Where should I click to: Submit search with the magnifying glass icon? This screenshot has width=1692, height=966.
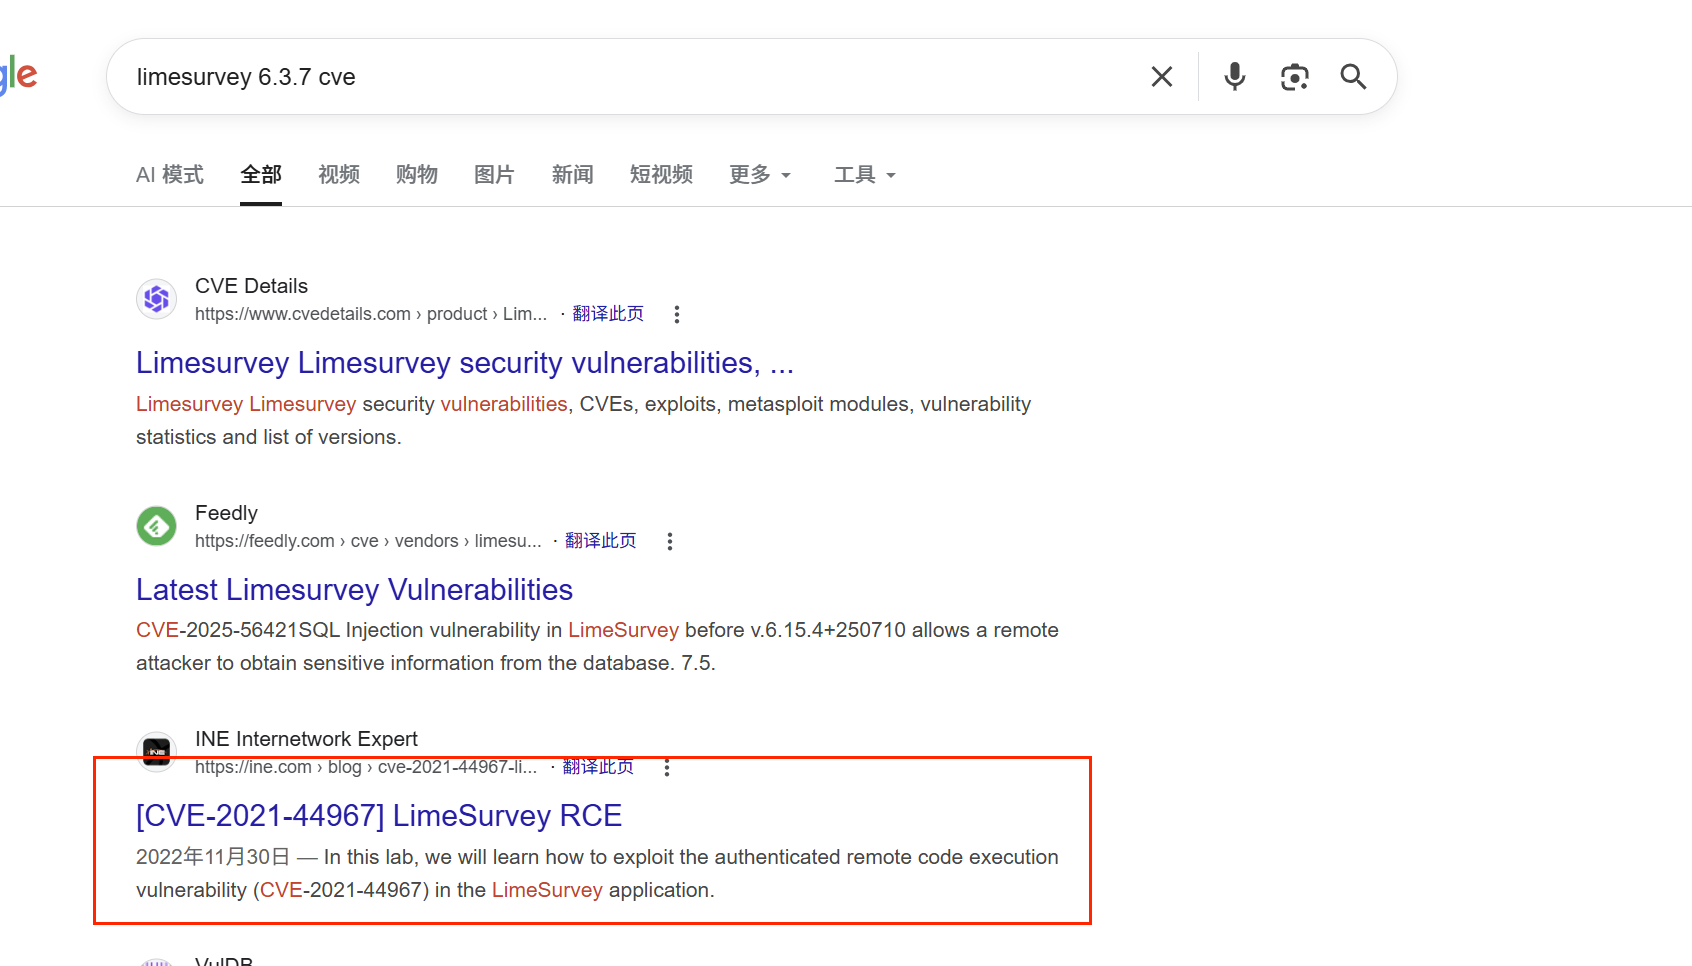pyautogui.click(x=1353, y=77)
